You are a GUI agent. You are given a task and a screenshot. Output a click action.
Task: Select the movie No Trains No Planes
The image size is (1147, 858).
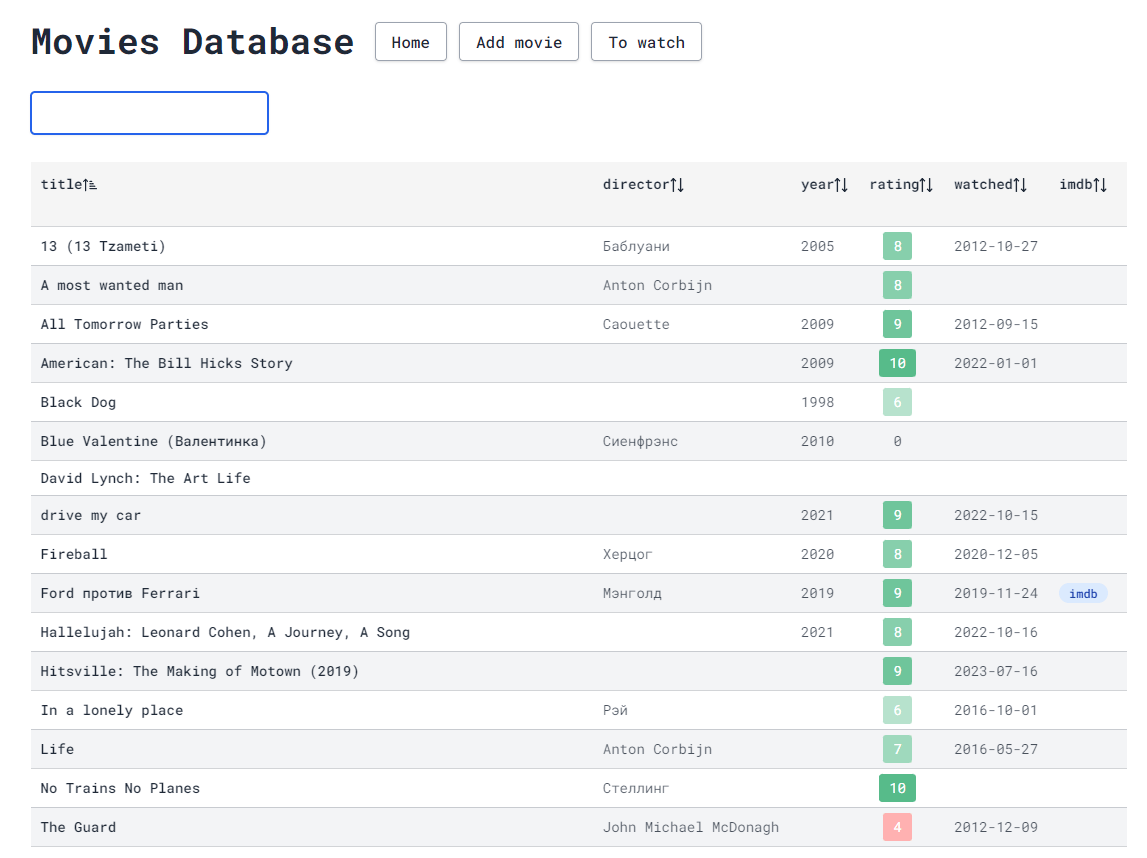(120, 789)
